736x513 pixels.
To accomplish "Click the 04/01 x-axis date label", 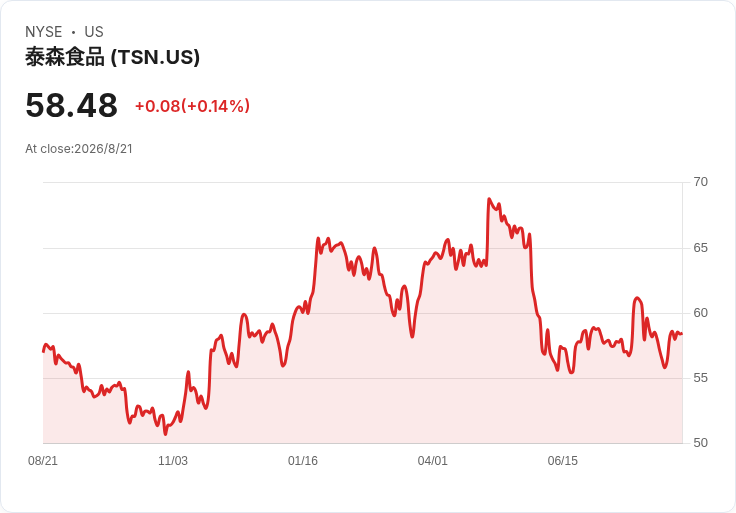I will coord(433,461).
